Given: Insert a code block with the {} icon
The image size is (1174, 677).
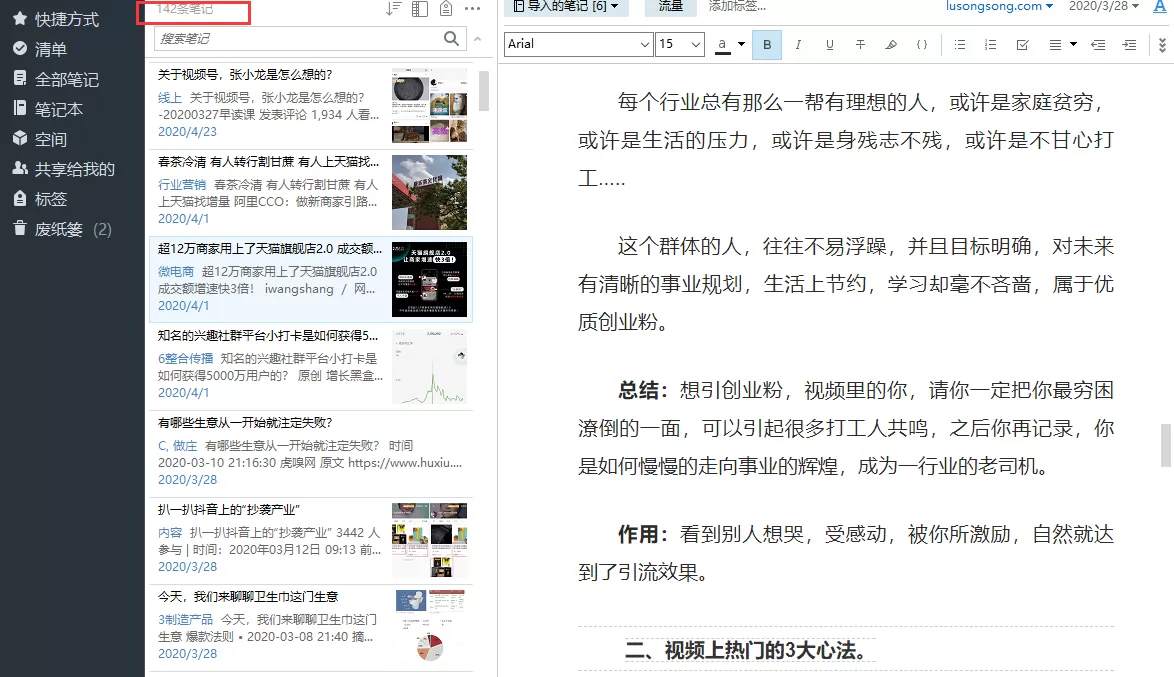Looking at the screenshot, I should pyautogui.click(x=922, y=45).
